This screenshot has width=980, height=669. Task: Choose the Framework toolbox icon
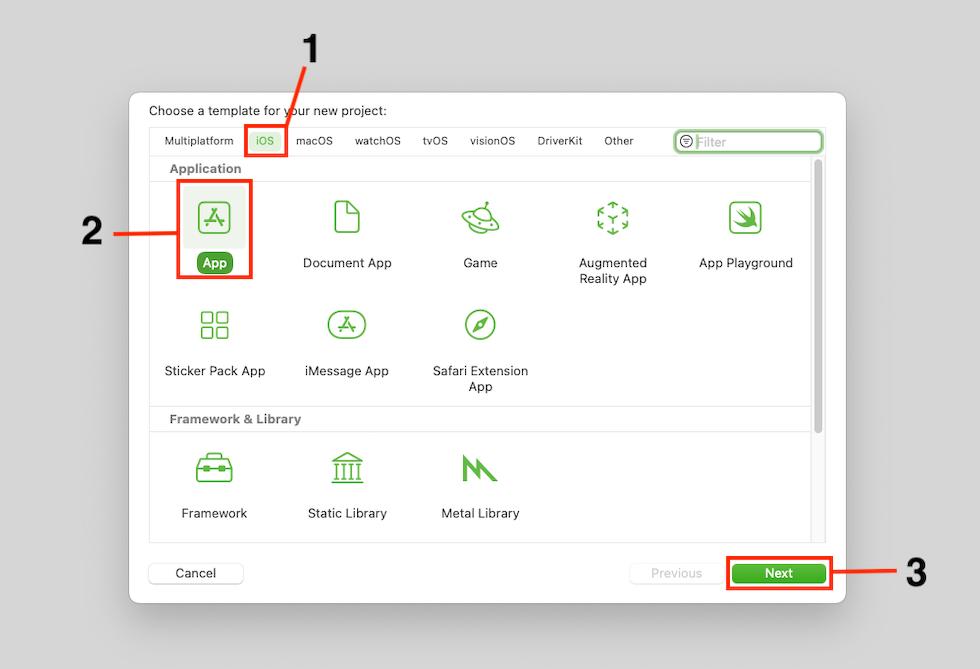[214, 468]
